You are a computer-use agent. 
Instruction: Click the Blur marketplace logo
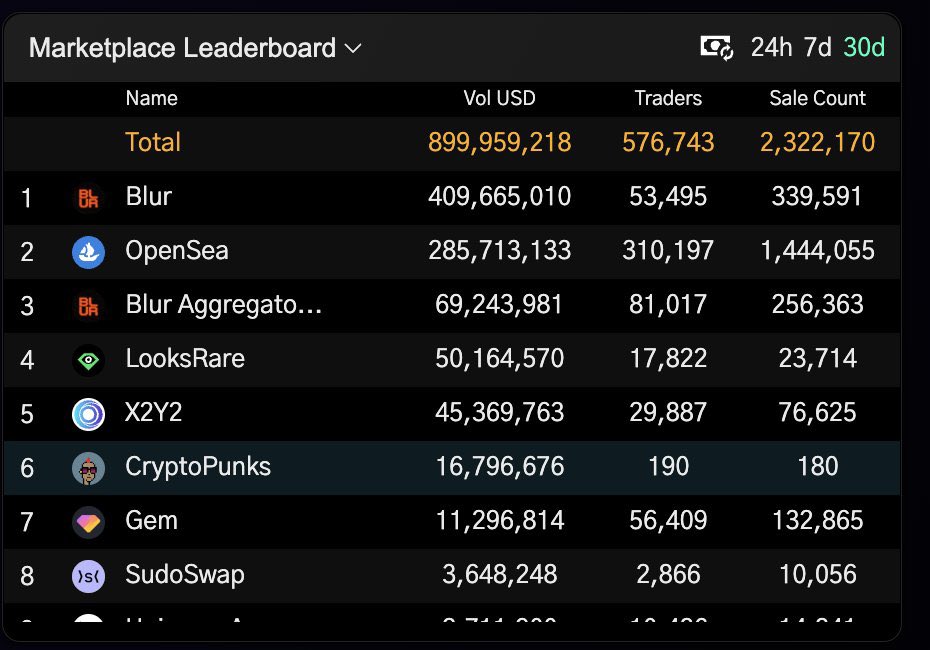point(88,198)
